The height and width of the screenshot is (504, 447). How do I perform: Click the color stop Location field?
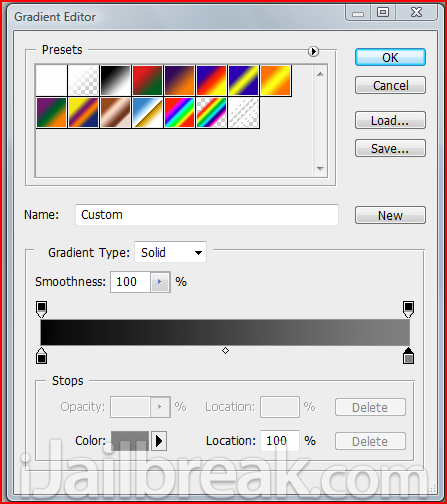[x=280, y=441]
